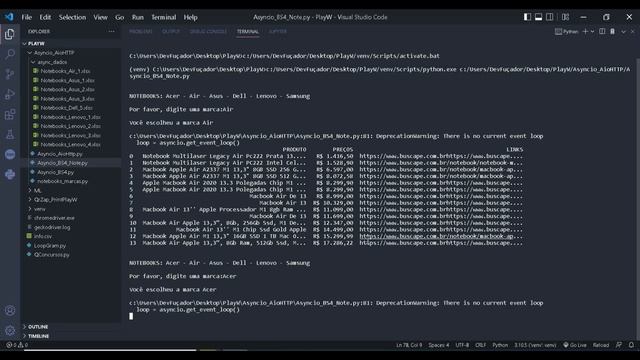This screenshot has width=640, height=360.
Task: Toggle bottom panel visibility
Action: click(x=539, y=17)
